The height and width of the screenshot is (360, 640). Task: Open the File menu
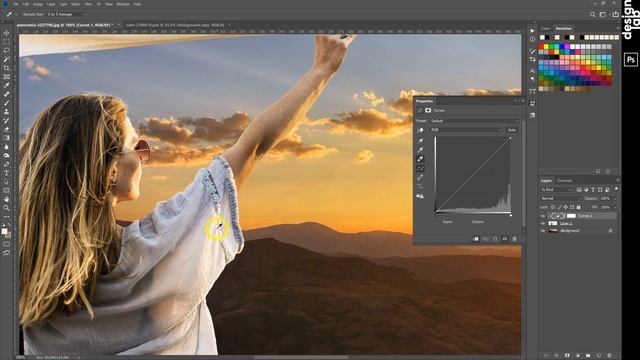tap(16, 4)
